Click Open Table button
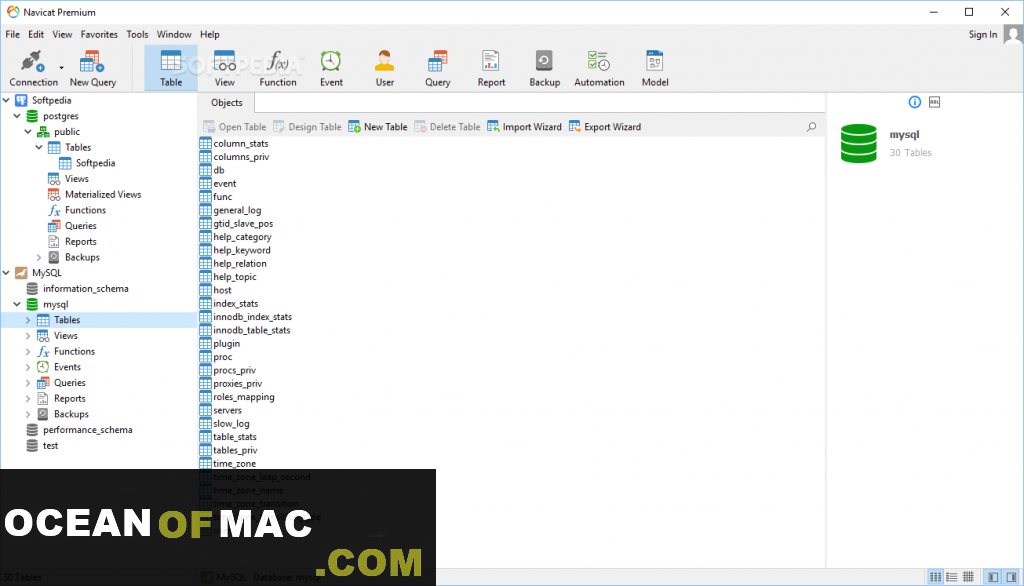1024x586 pixels. (235, 127)
